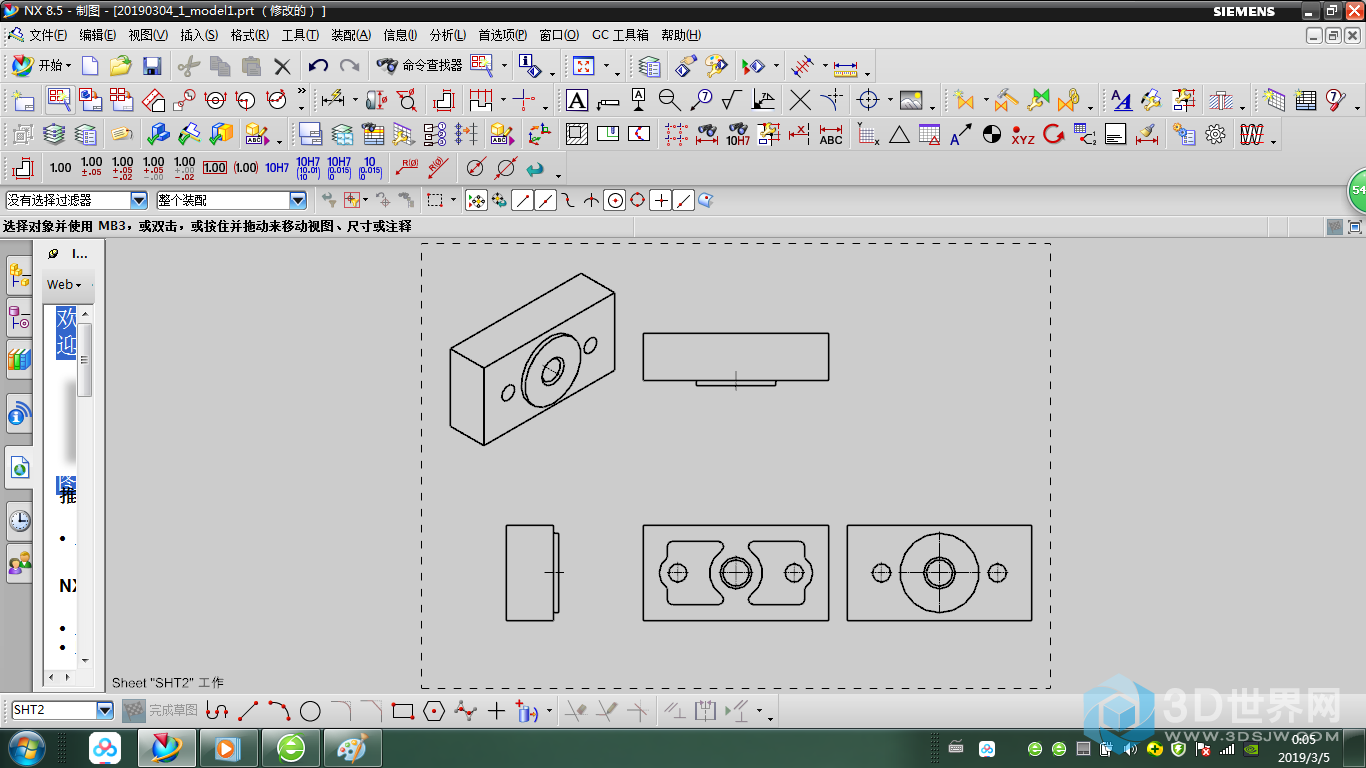
Task: Open the Roles people tab in resource bar
Action: point(19,564)
